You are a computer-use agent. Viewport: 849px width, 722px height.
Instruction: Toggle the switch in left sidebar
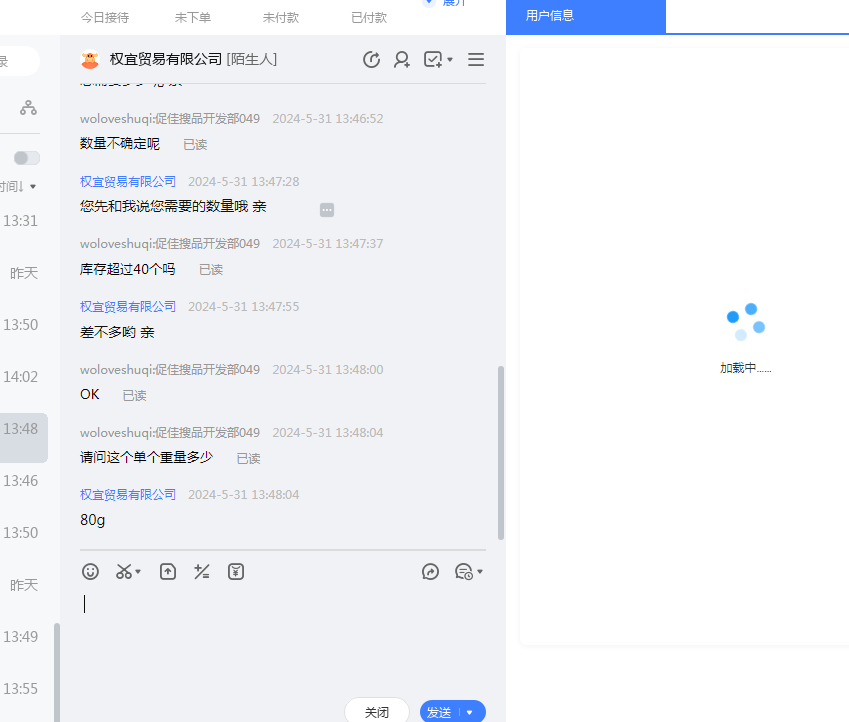[x=27, y=158]
